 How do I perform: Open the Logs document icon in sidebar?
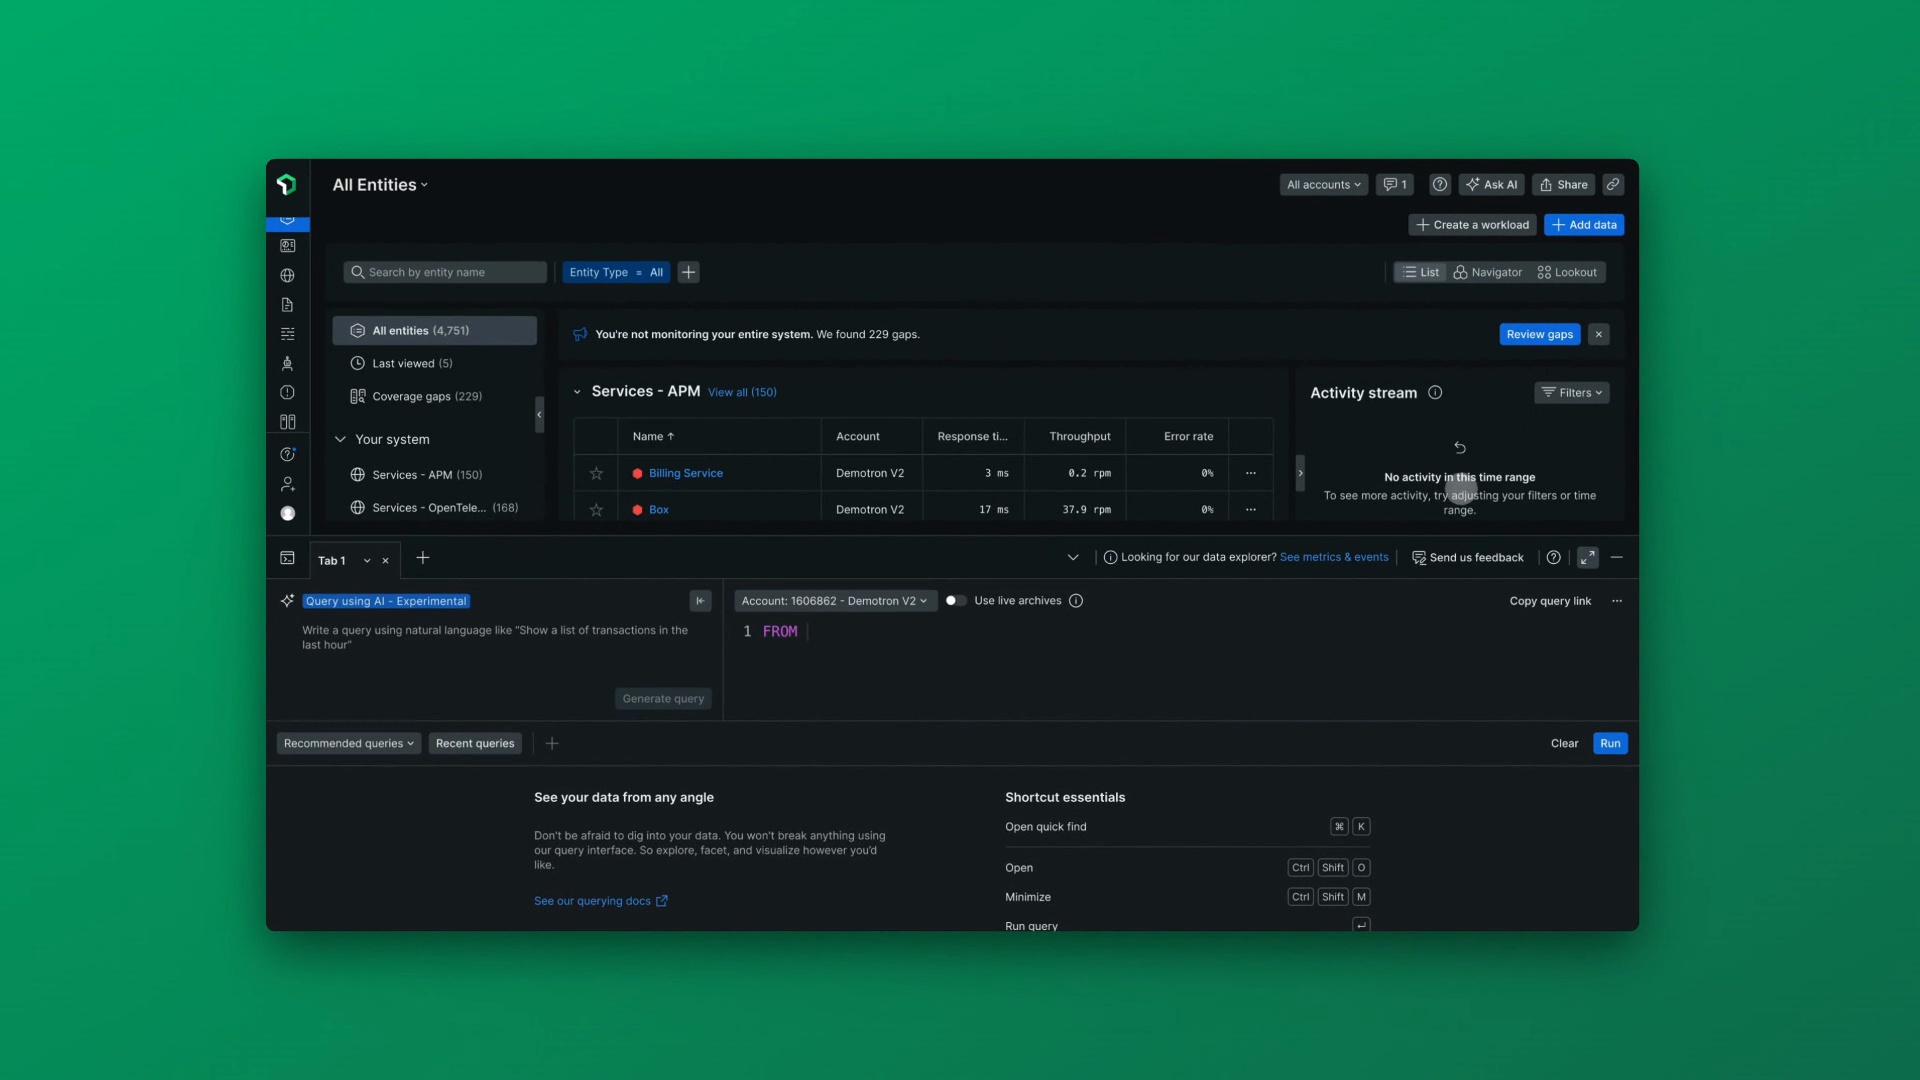coord(287,305)
